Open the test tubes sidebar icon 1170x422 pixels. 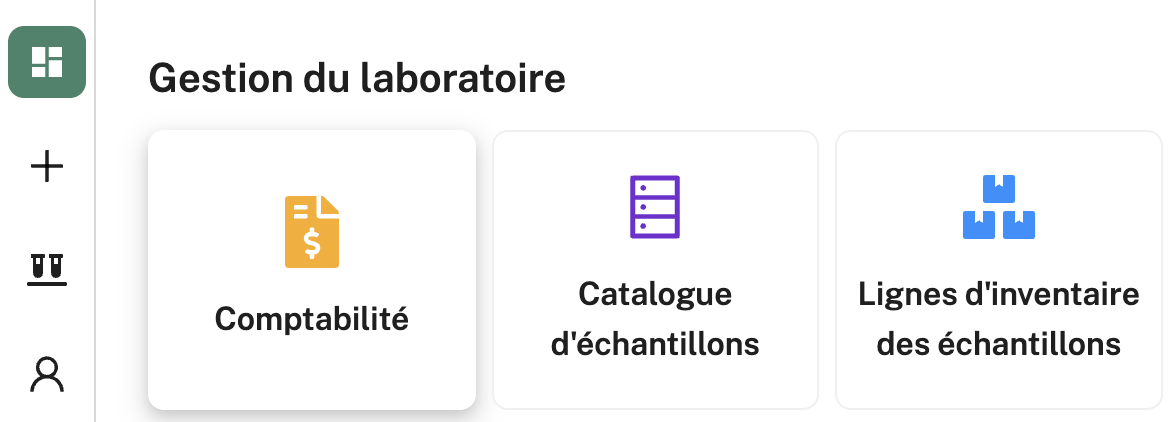click(47, 269)
